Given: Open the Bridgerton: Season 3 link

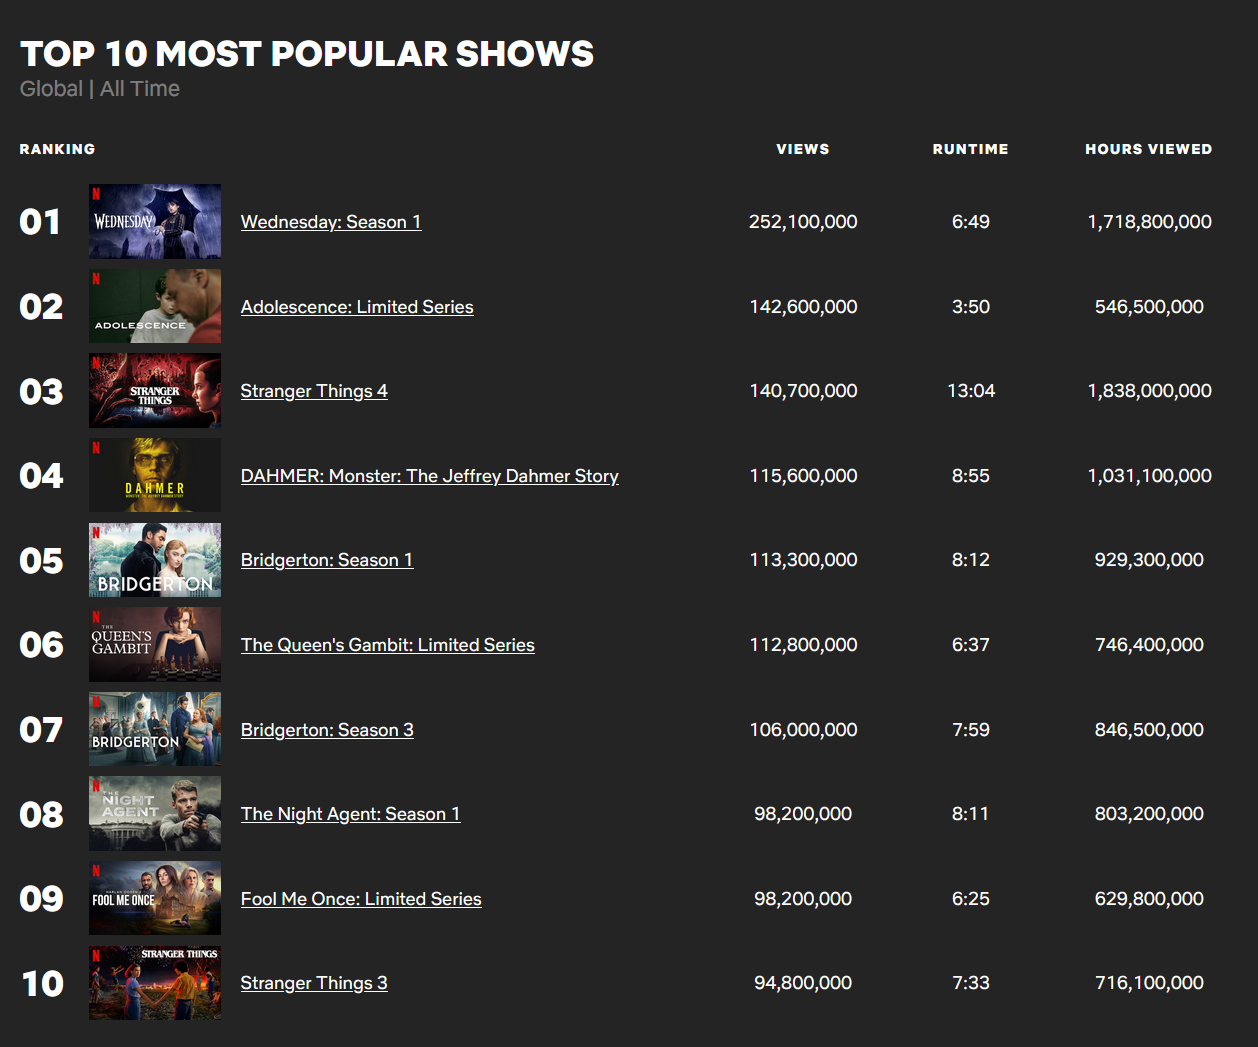Looking at the screenshot, I should (327, 730).
